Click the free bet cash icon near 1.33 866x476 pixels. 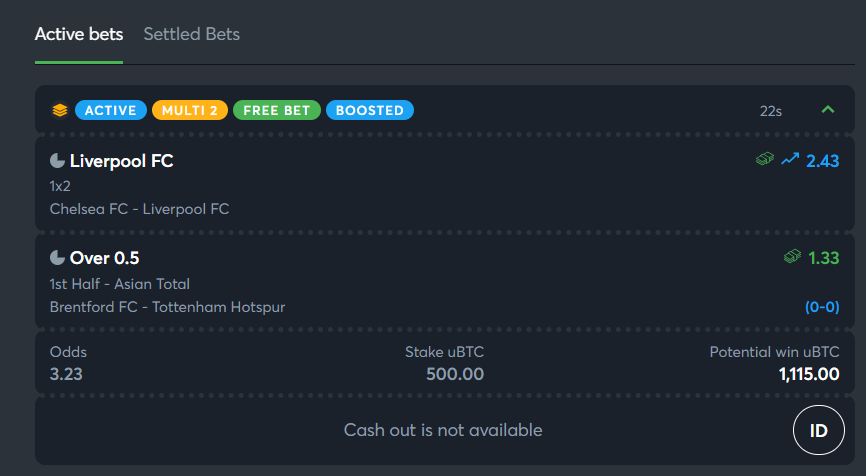793,256
